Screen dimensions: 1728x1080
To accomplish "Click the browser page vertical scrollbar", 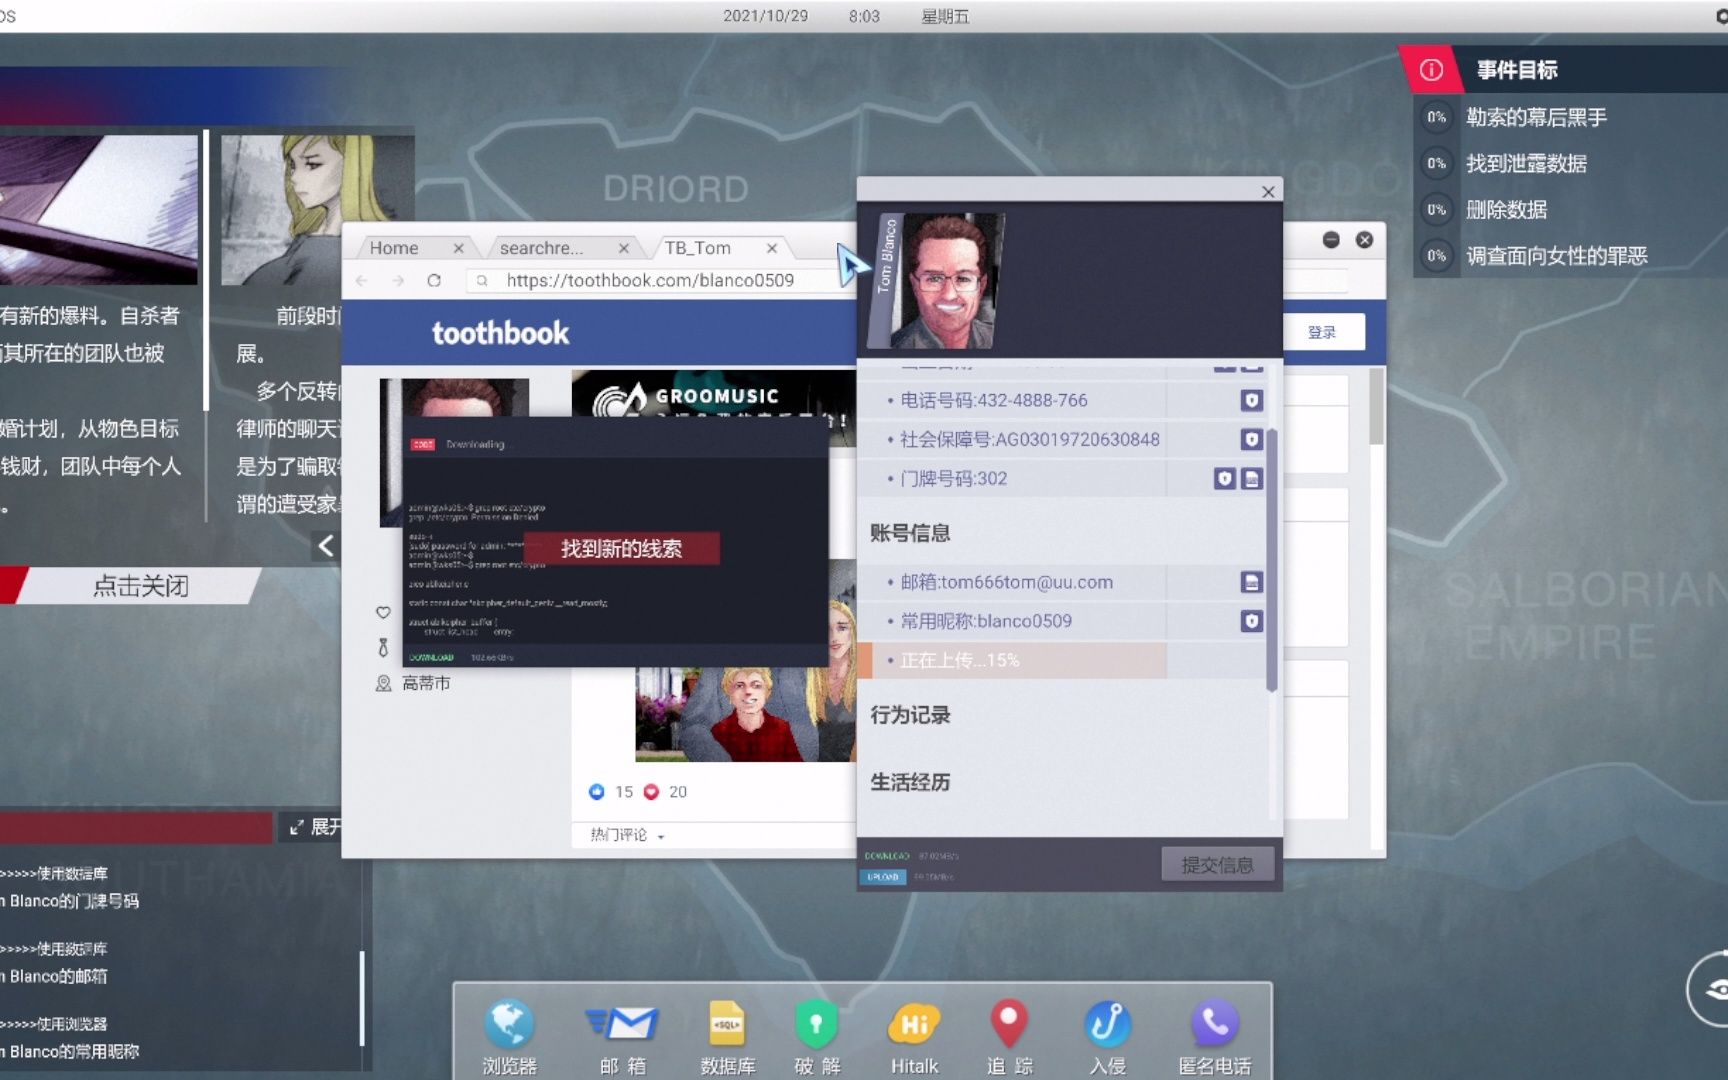I will tap(1376, 406).
